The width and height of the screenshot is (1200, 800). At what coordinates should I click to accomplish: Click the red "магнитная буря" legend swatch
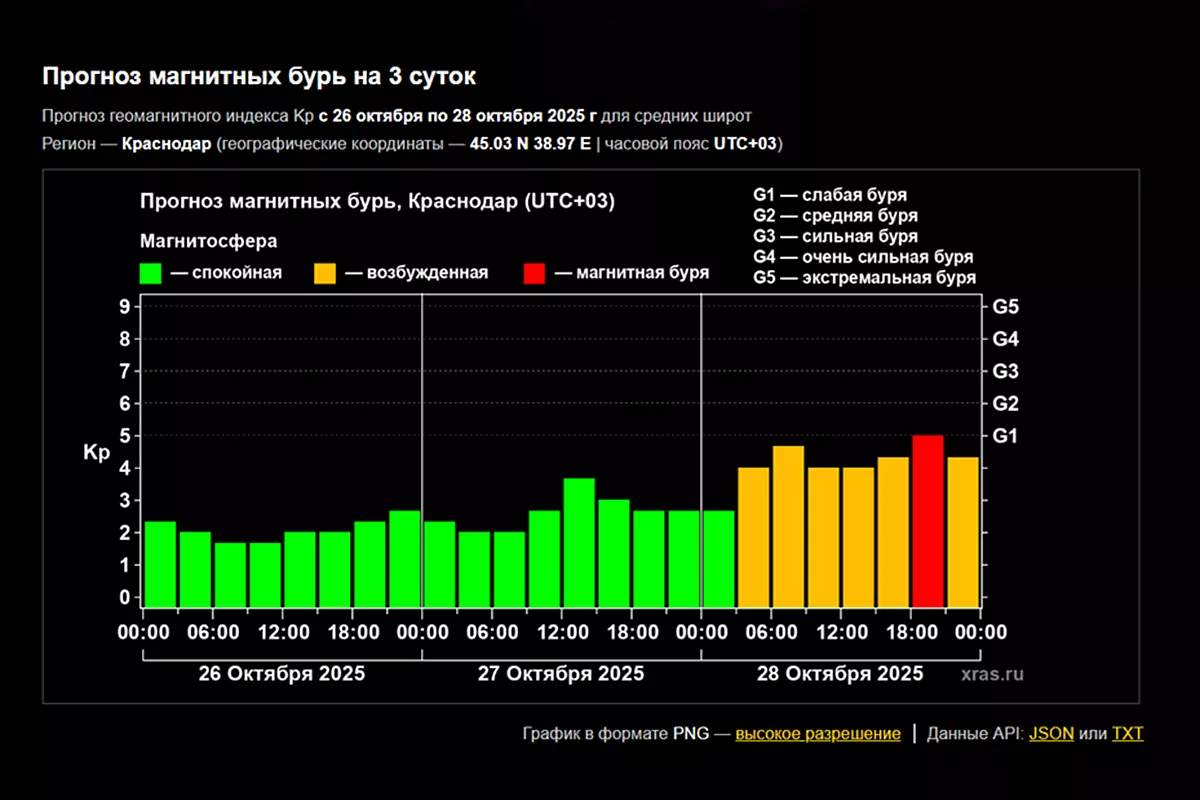(x=534, y=273)
